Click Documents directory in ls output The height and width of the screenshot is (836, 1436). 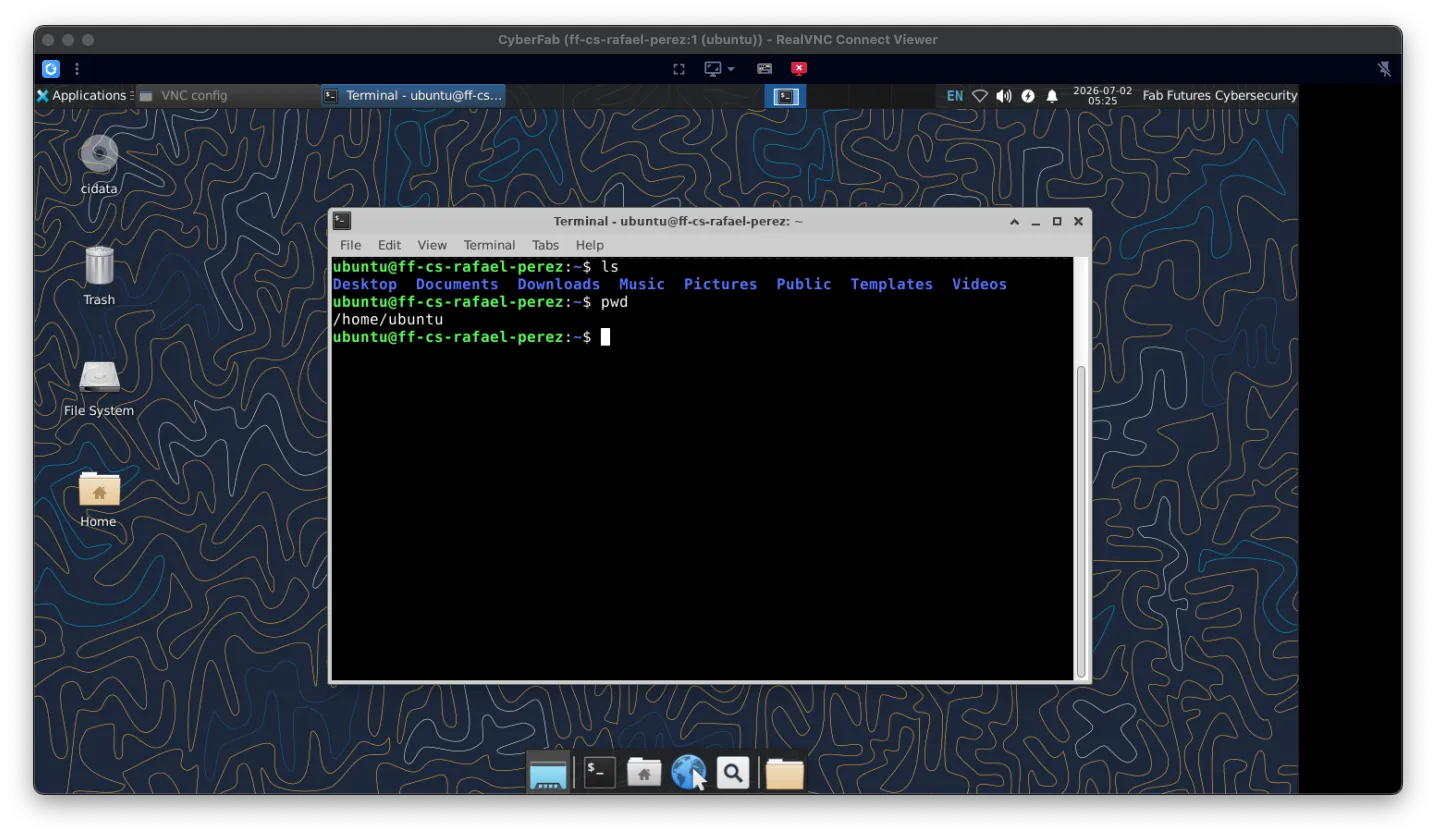point(457,284)
